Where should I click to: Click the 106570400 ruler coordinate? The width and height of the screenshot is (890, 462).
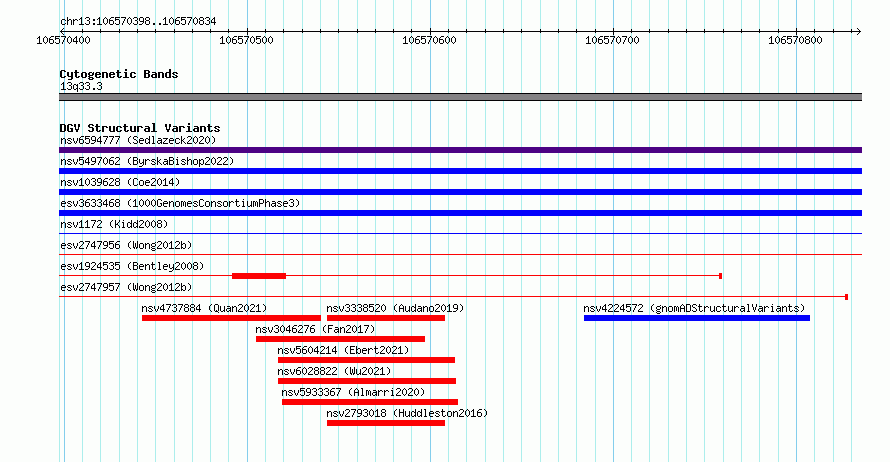(x=63, y=40)
